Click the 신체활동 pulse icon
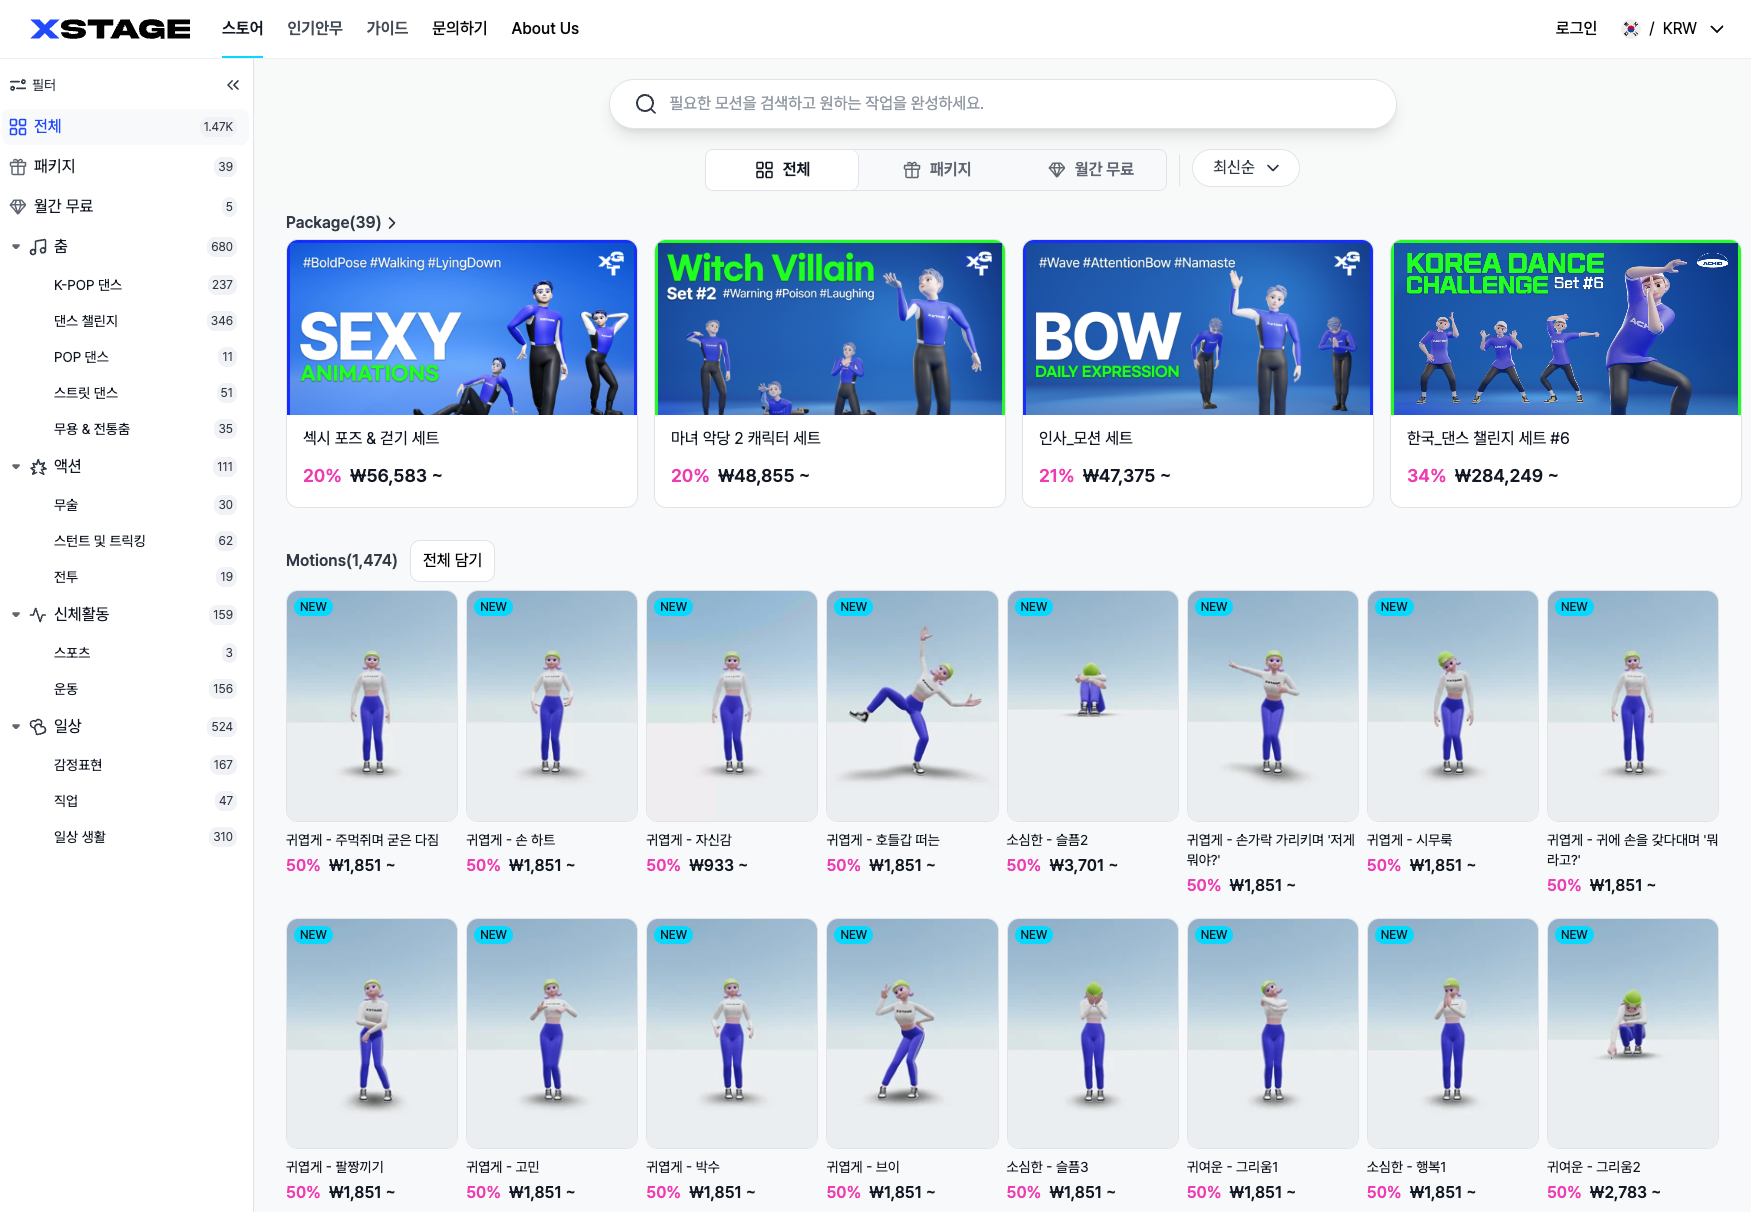This screenshot has height=1212, width=1751. [x=38, y=615]
